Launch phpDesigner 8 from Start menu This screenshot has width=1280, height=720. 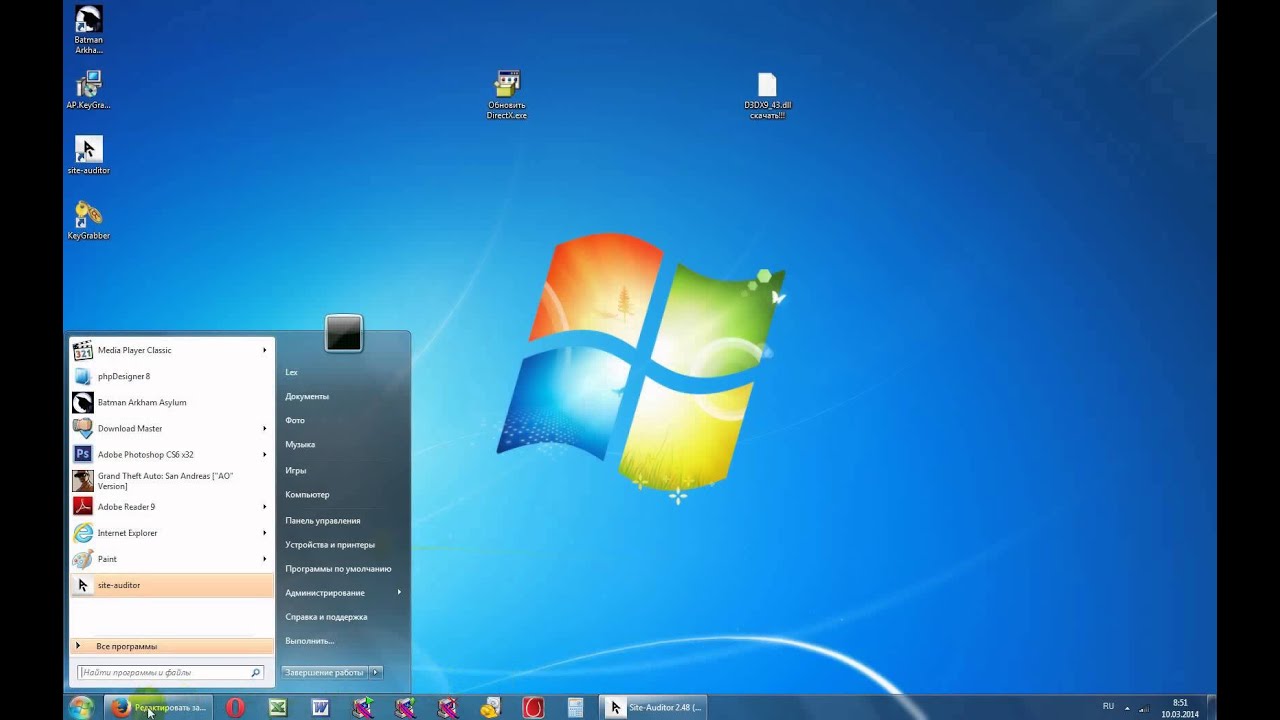(x=171, y=376)
